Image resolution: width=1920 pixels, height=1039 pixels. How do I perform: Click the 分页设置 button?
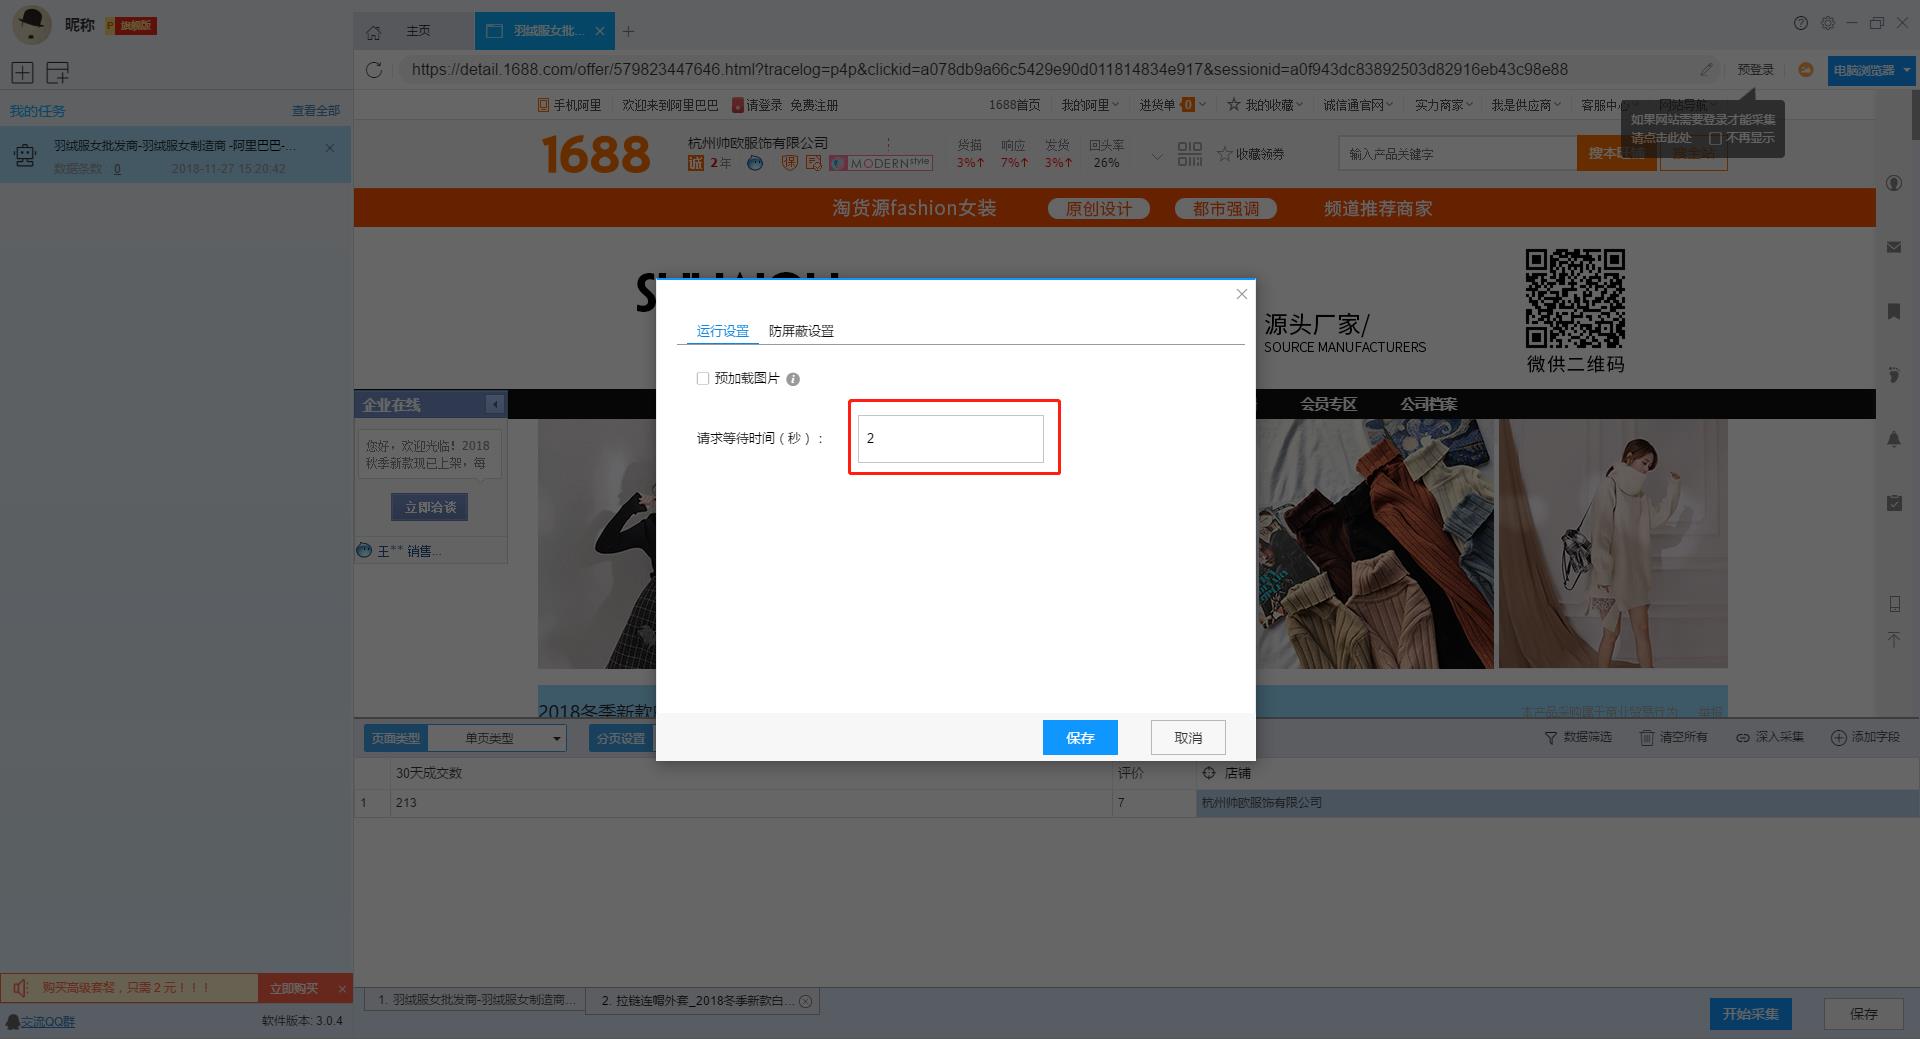point(620,738)
